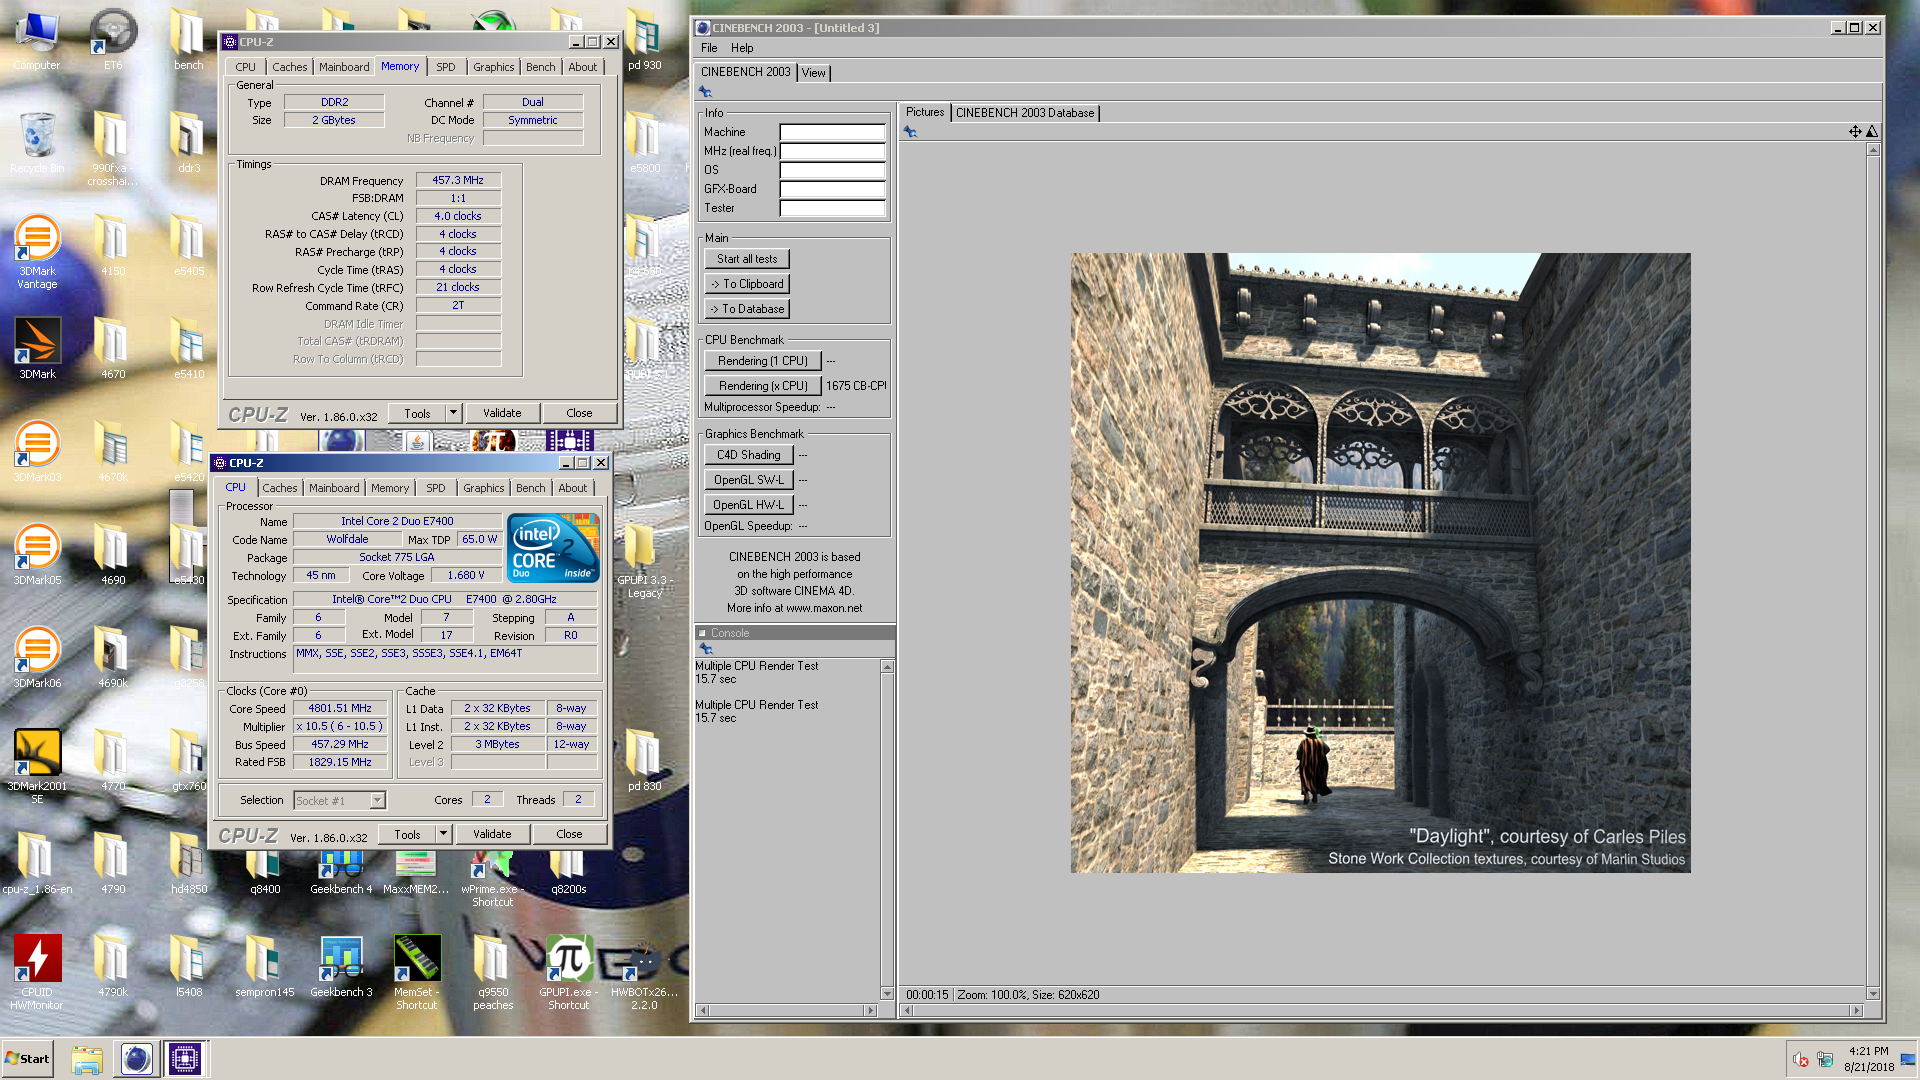Click the Machine input field
Viewport: 1920px width, 1080px height.
click(x=832, y=132)
